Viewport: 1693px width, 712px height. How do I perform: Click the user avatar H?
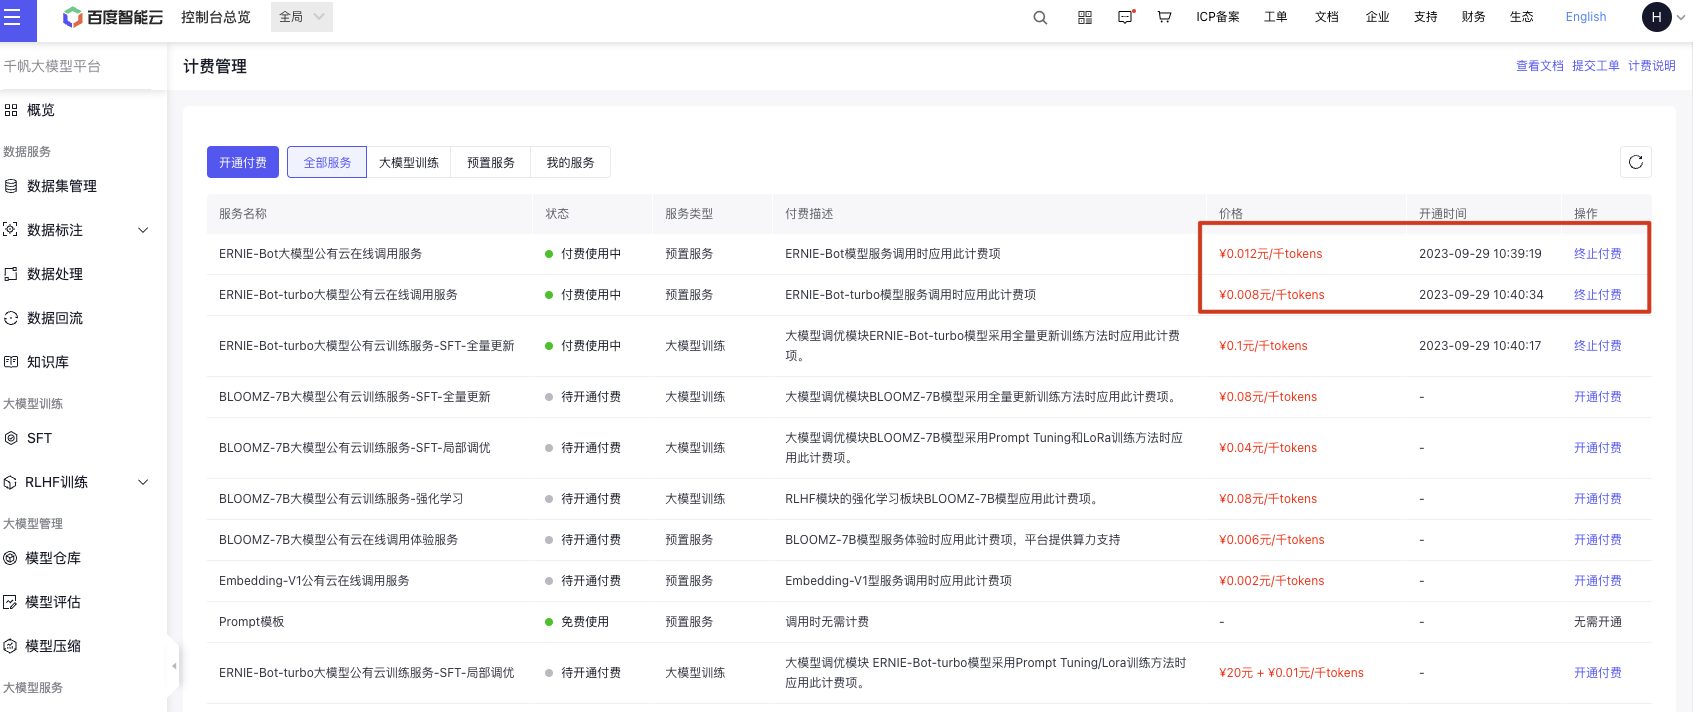(1657, 17)
